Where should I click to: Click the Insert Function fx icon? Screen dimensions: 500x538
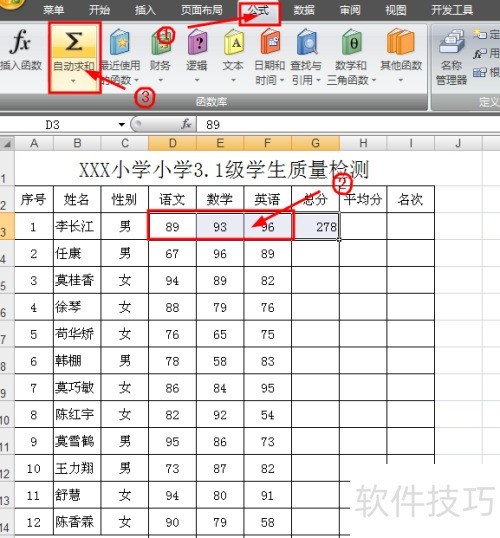(x=21, y=42)
